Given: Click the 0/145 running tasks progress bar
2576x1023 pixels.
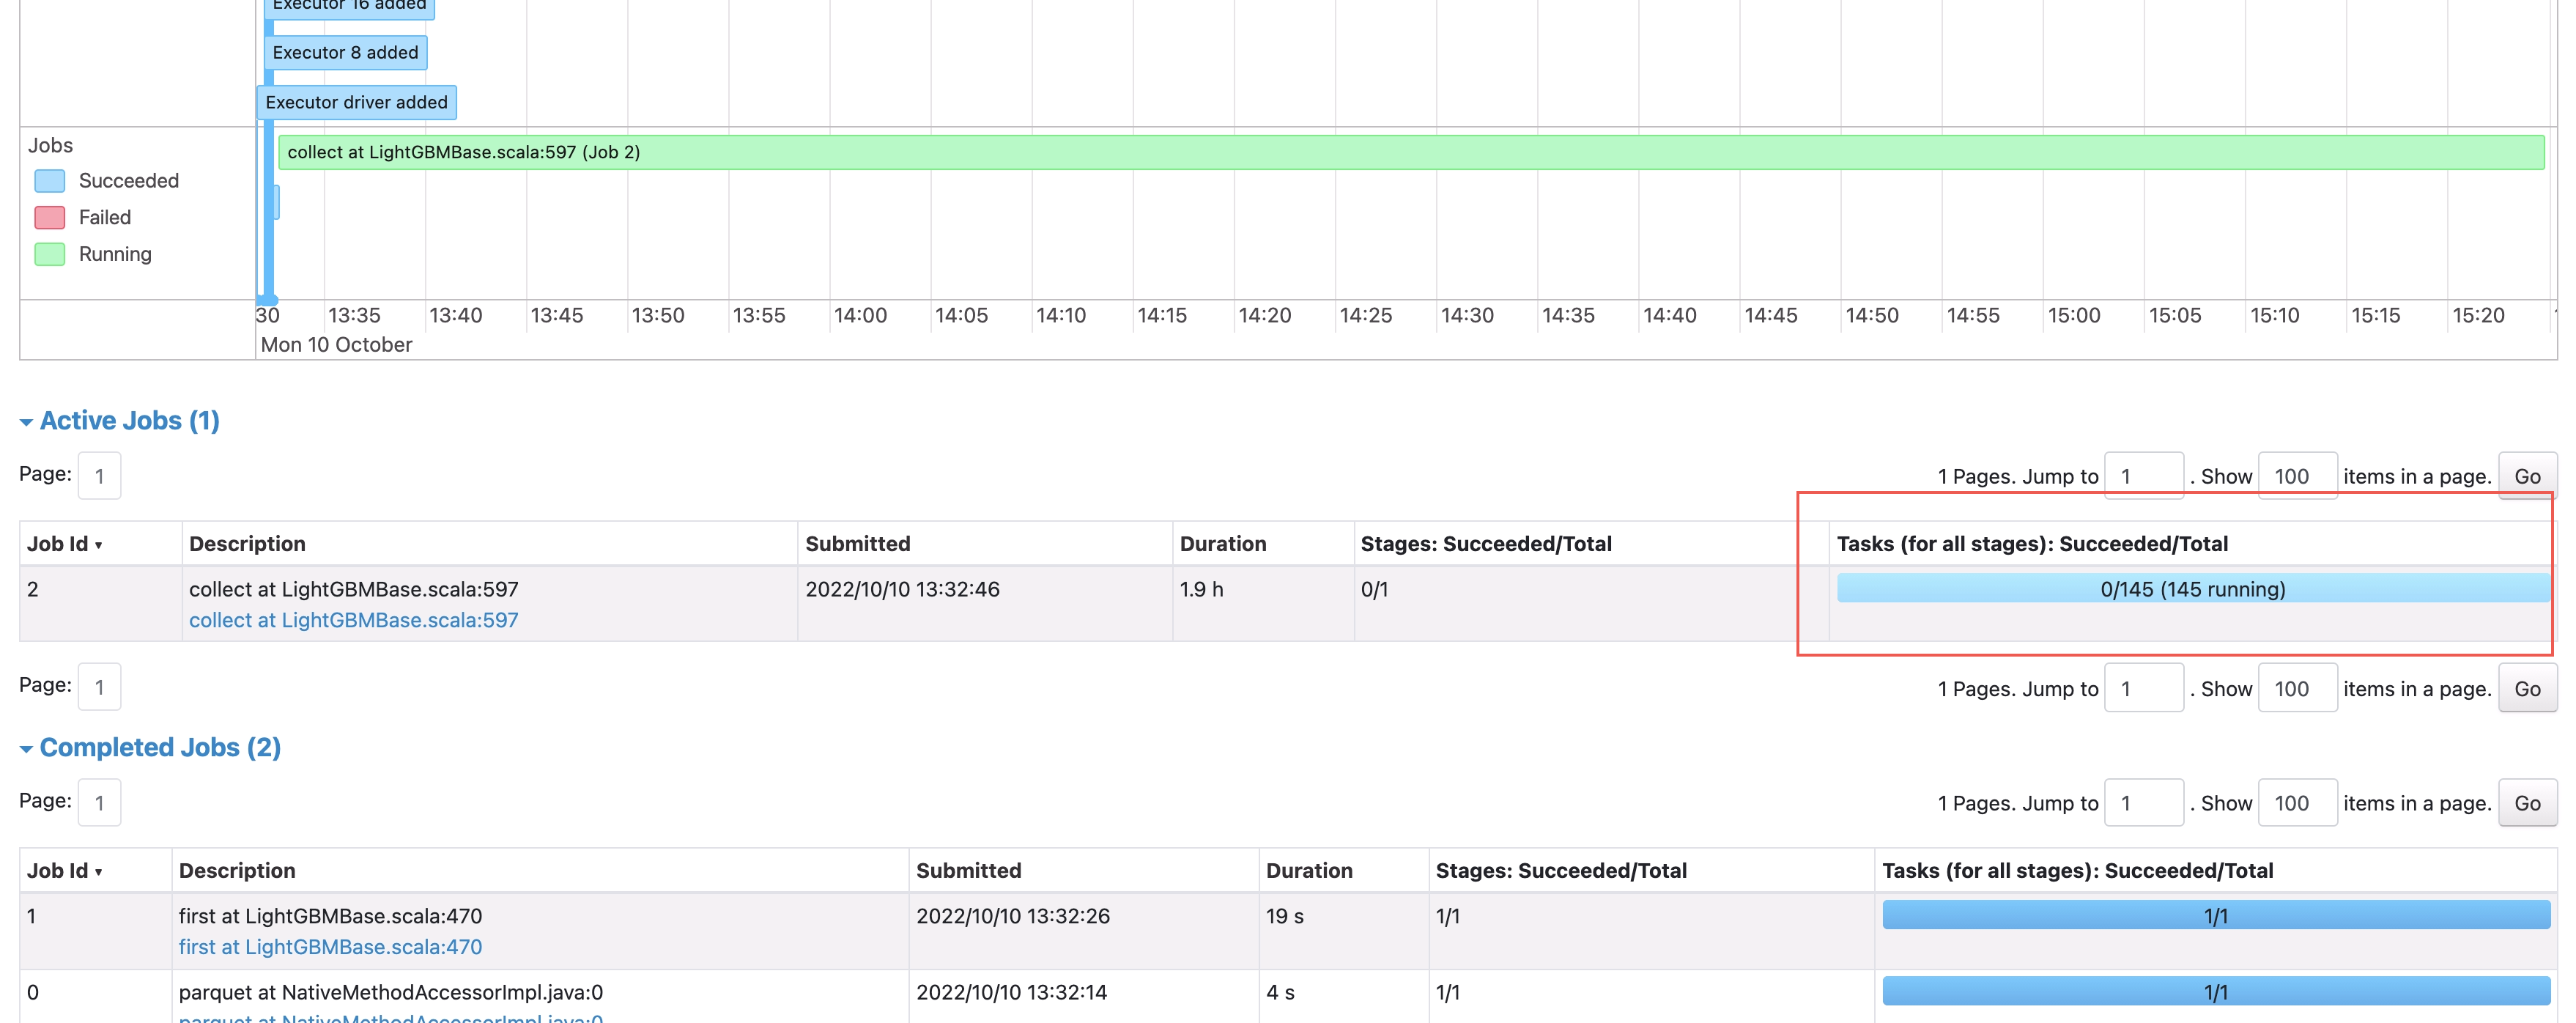Looking at the screenshot, I should point(2192,589).
